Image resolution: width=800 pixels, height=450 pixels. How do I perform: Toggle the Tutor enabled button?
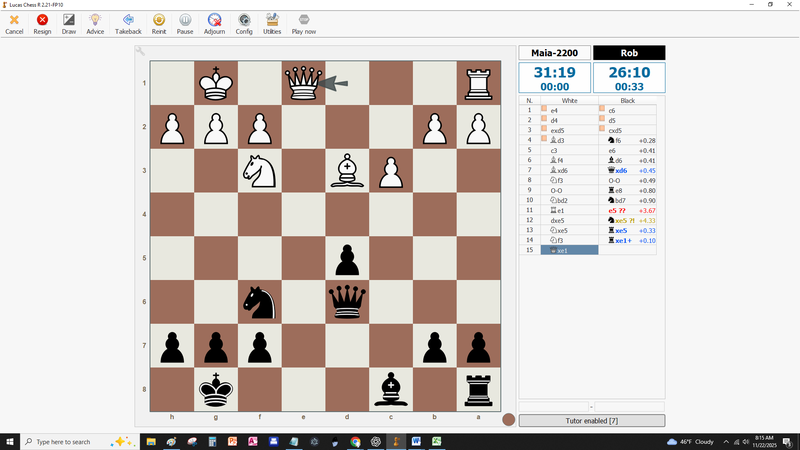coord(591,420)
